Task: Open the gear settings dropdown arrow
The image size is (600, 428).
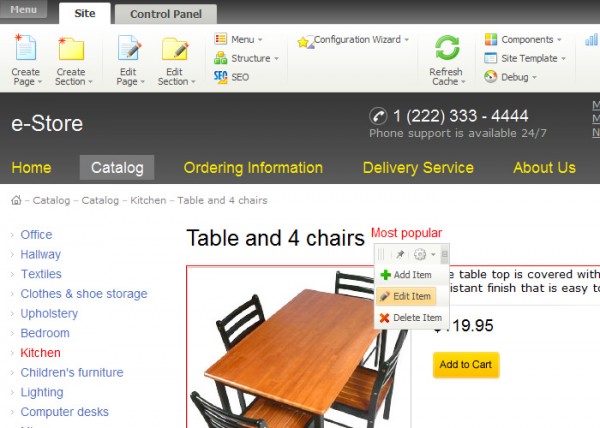Action: 433,254
